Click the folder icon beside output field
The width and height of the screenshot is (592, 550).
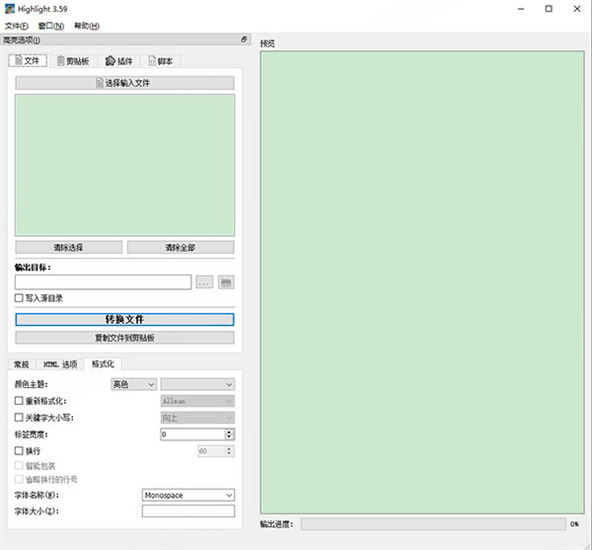(x=226, y=282)
